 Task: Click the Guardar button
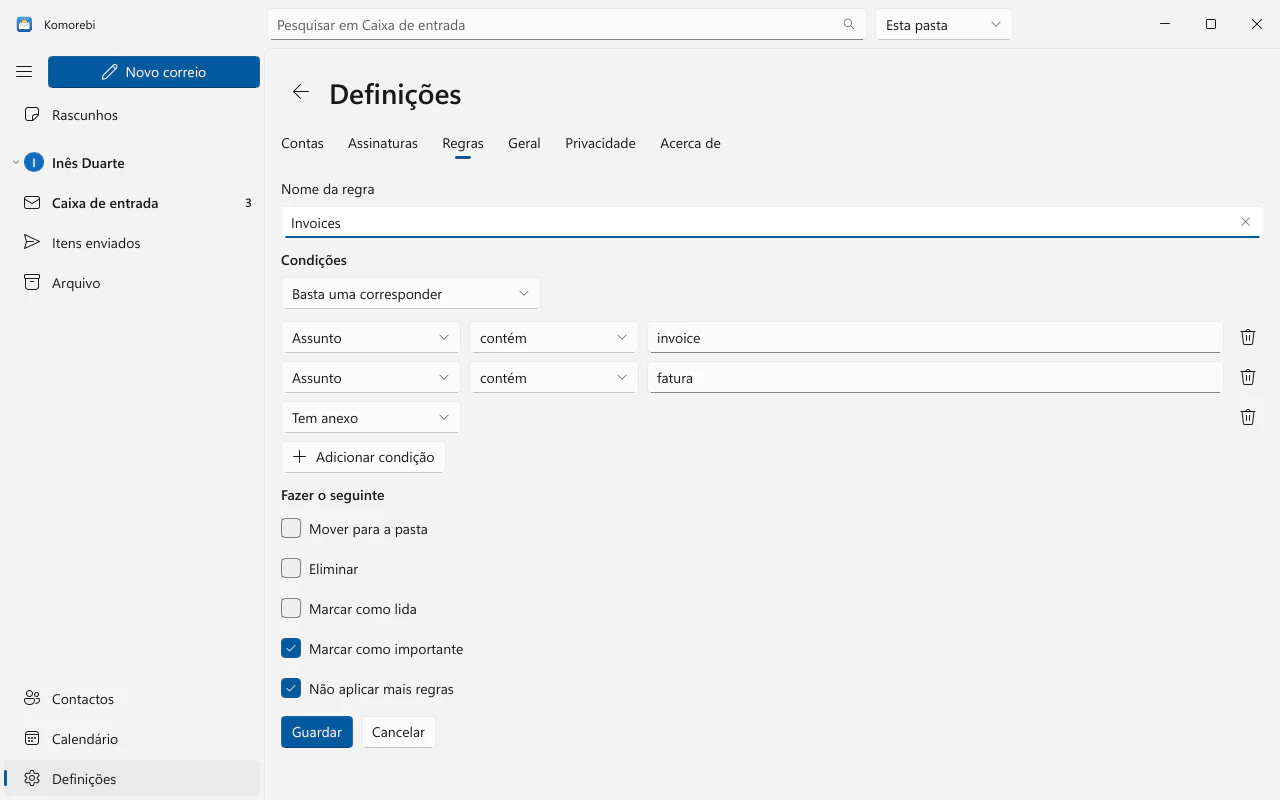(317, 732)
